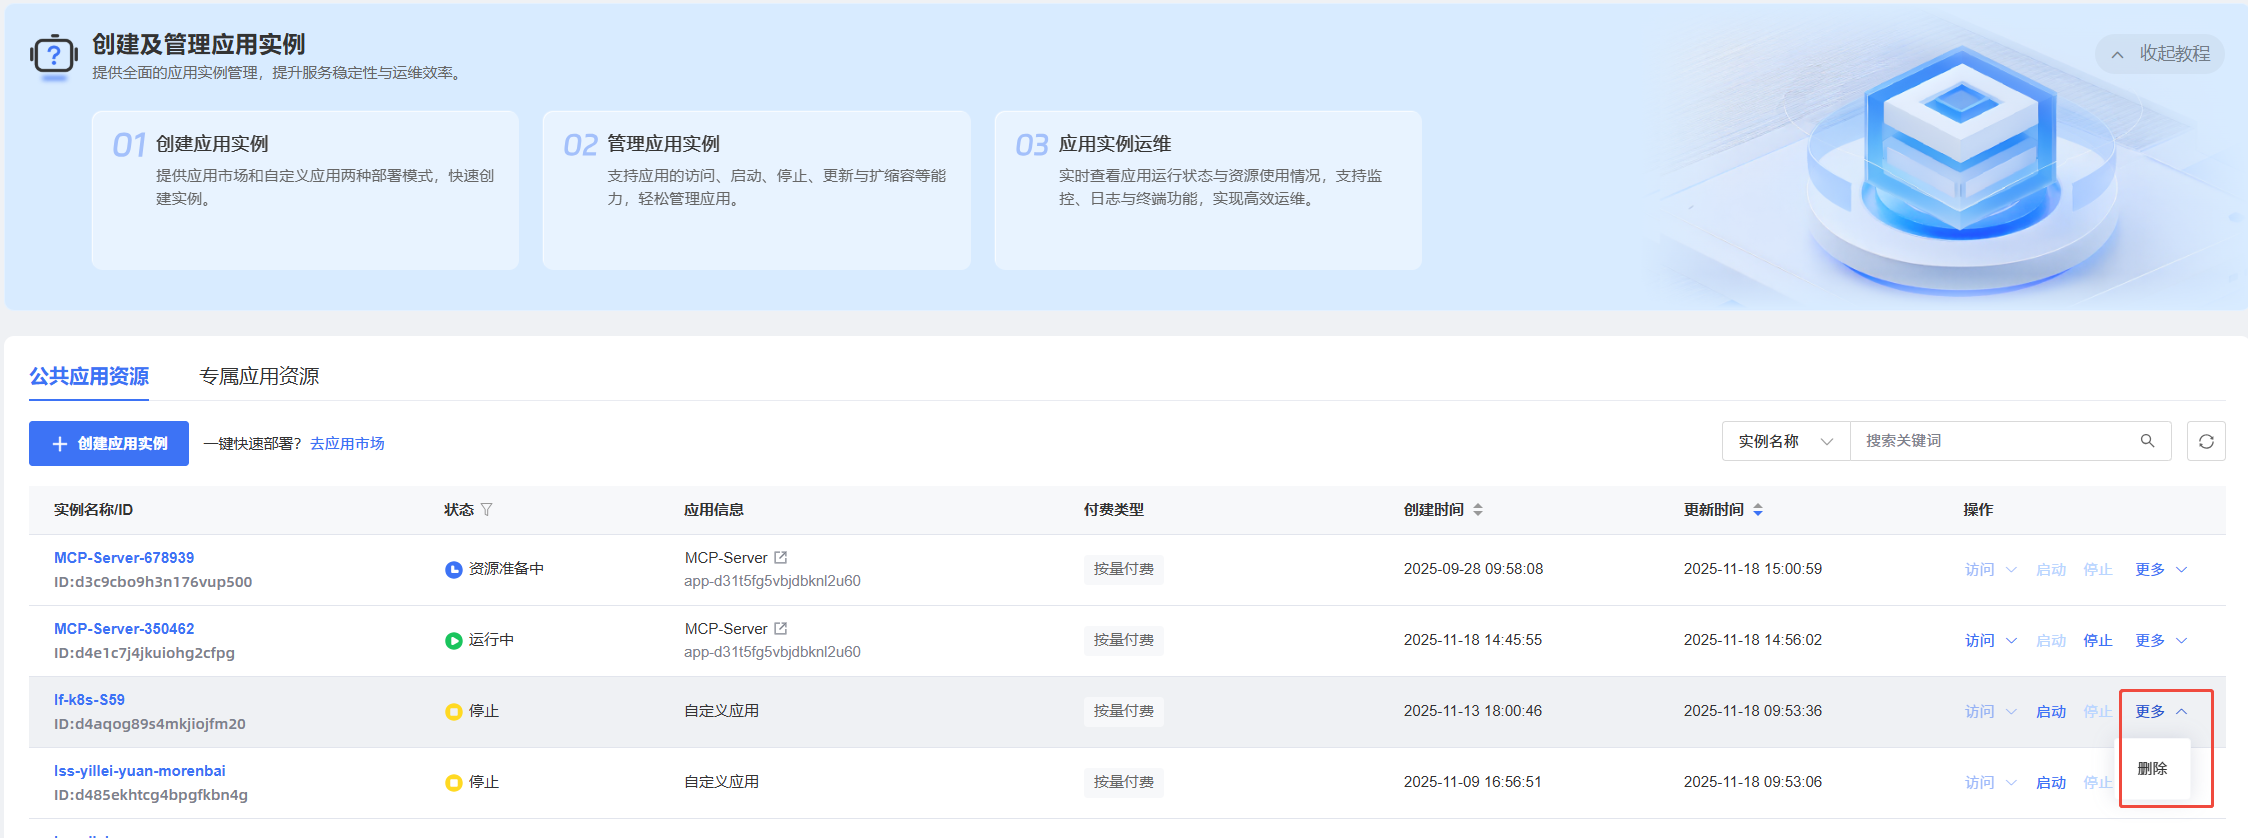Sort by update time column
Viewport: 2248px width, 838px height.
1757,510
